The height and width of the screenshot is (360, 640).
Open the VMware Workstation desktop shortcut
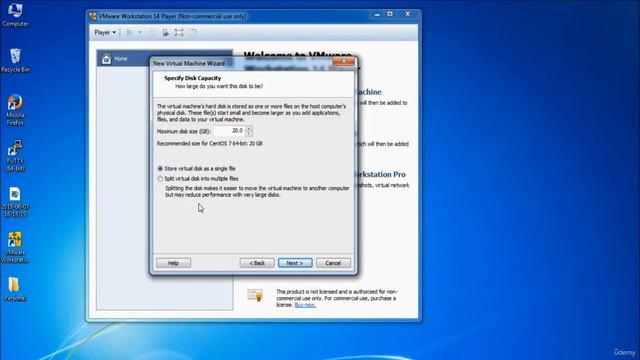15,247
